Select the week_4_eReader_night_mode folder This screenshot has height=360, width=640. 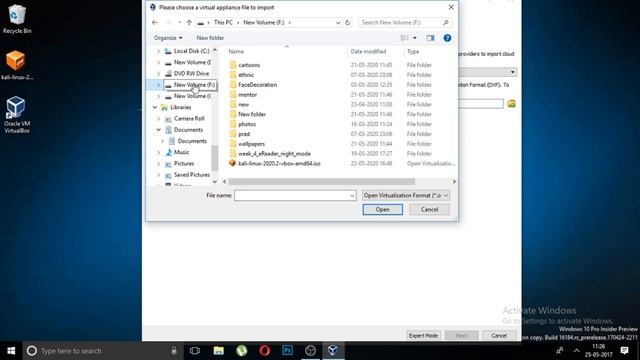[x=274, y=153]
